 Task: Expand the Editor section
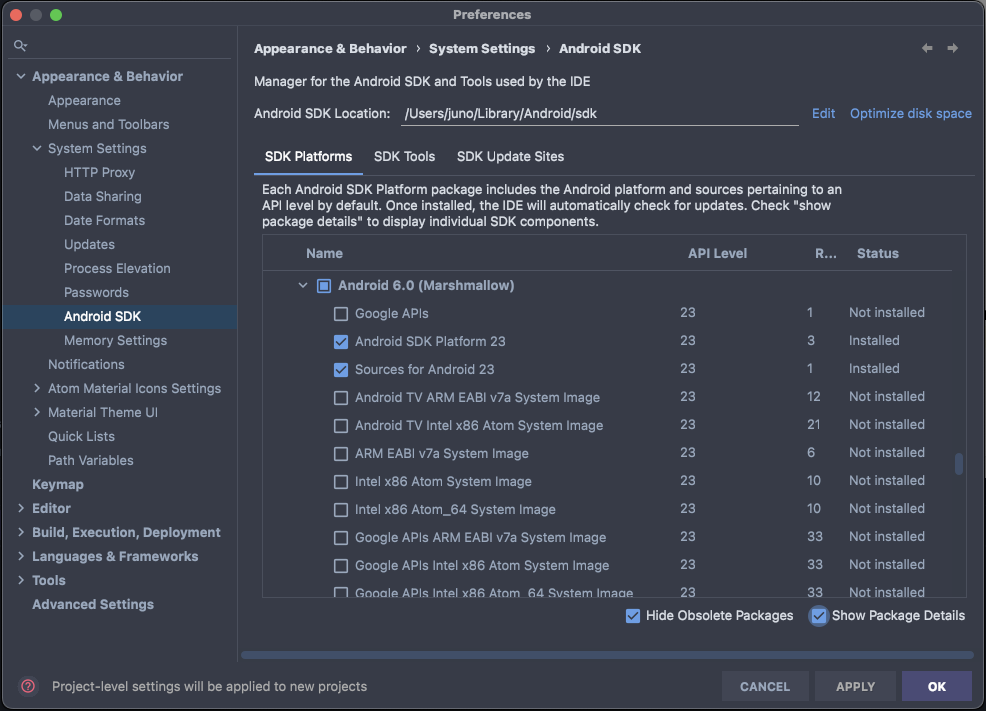pos(21,508)
